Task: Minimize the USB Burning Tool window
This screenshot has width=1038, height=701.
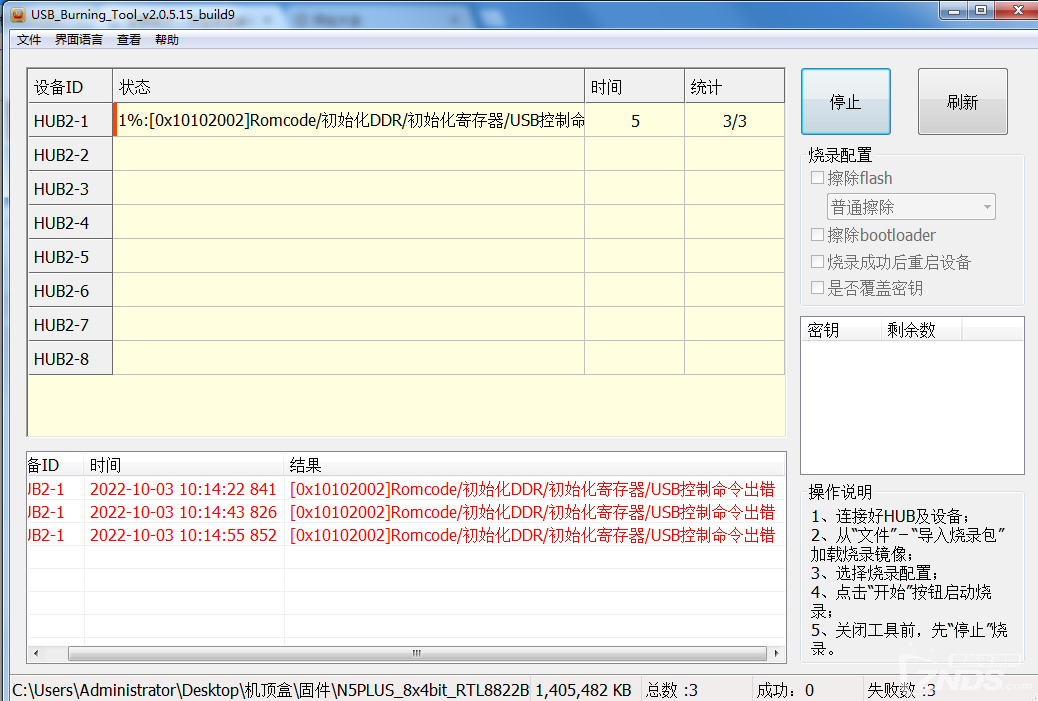Action: pos(954,11)
